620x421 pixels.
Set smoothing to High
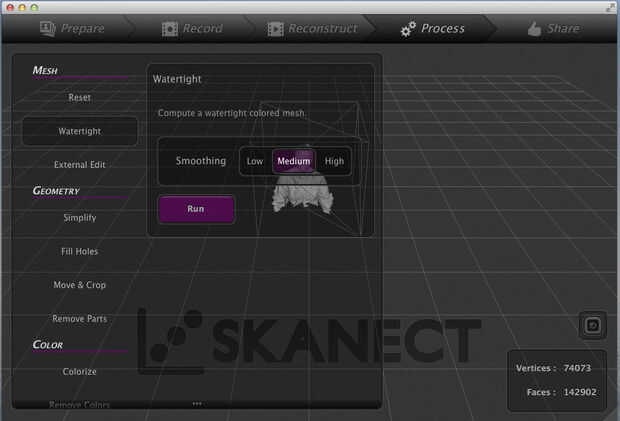[334, 161]
